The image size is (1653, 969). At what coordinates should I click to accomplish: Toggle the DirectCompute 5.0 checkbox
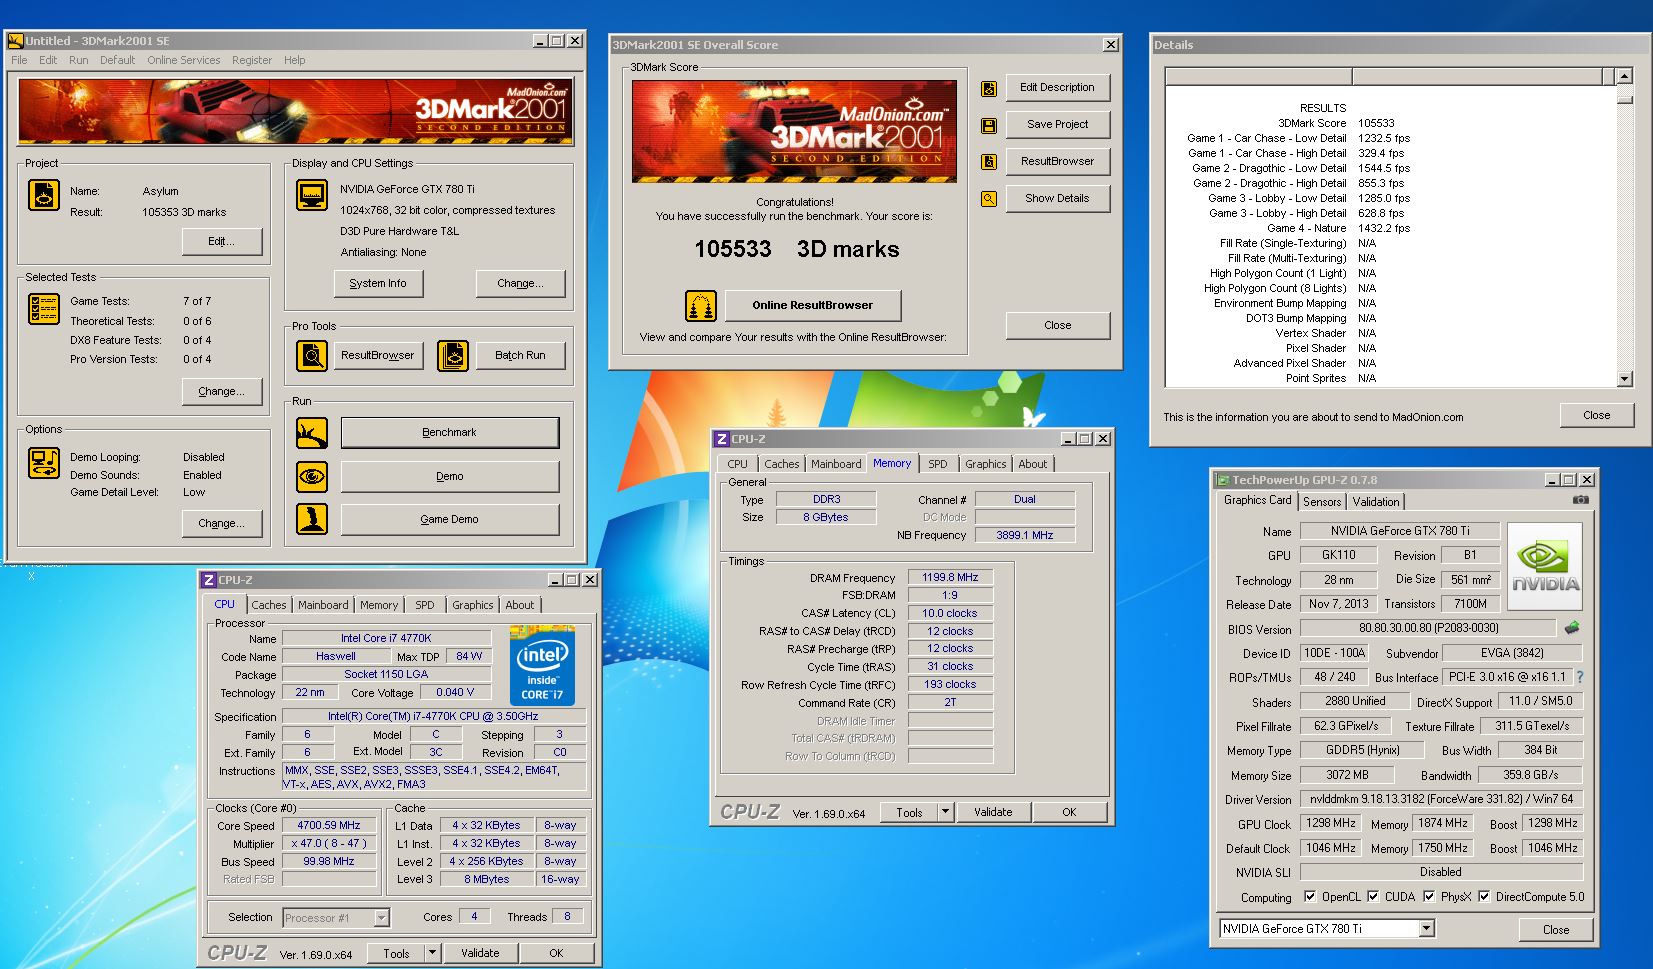(x=1484, y=896)
